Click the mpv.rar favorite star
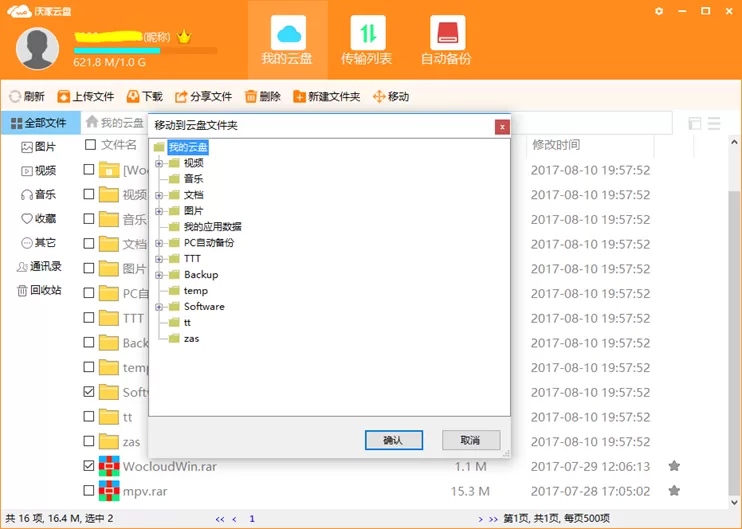The height and width of the screenshot is (529, 742). pos(674,491)
